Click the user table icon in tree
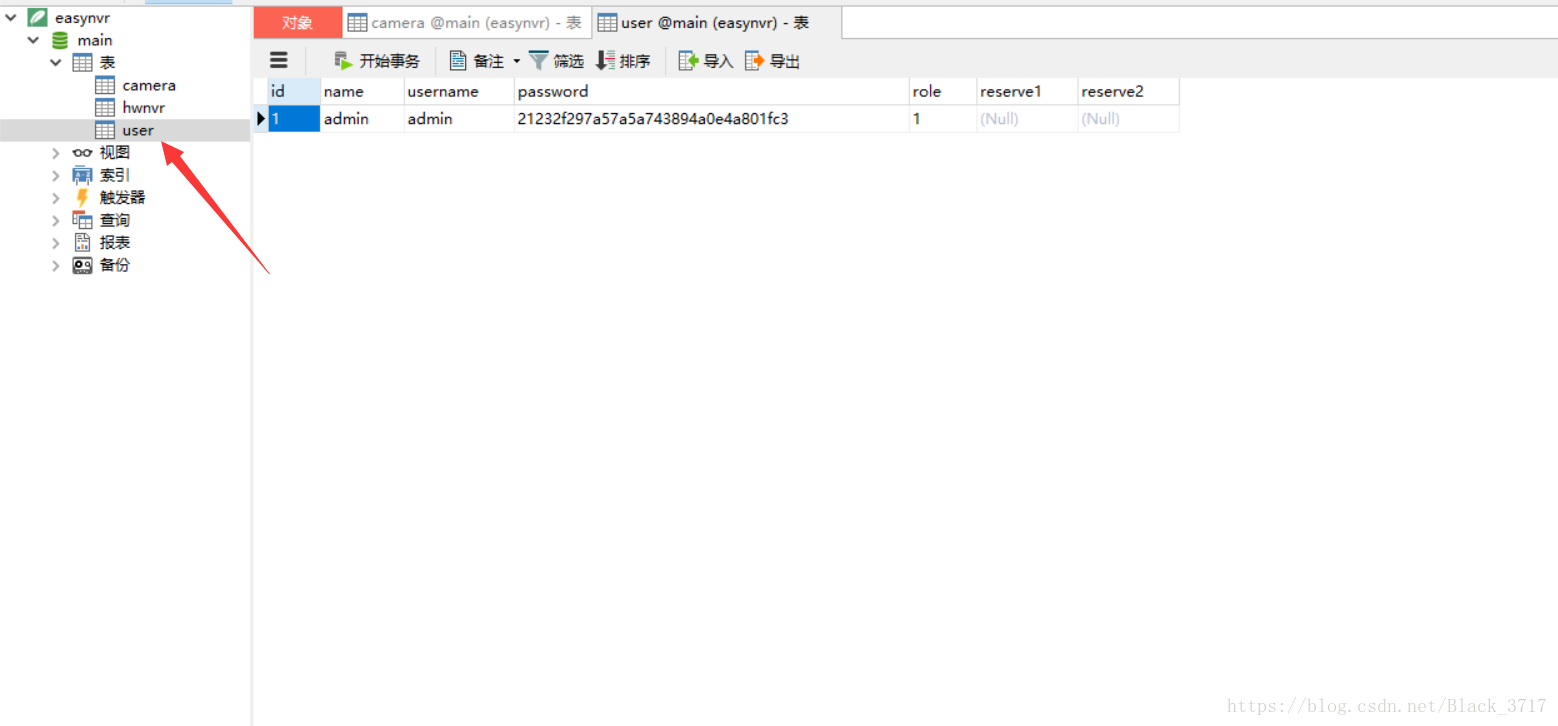Image resolution: width=1558 pixels, height=726 pixels. pos(105,130)
